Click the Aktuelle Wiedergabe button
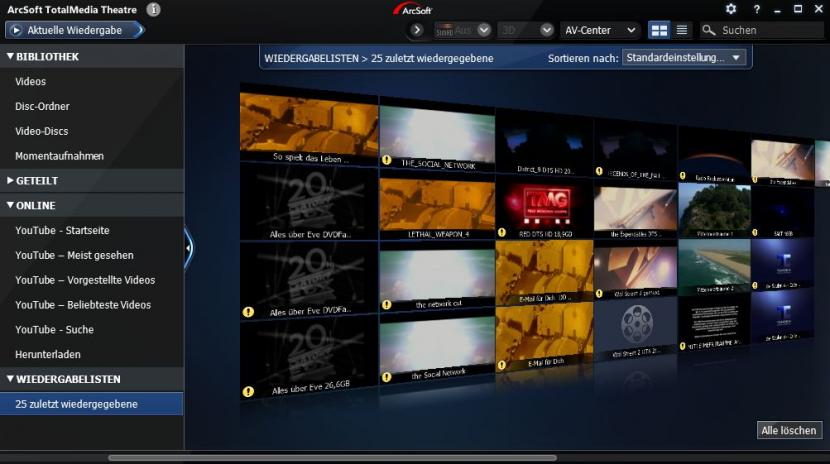 point(75,30)
